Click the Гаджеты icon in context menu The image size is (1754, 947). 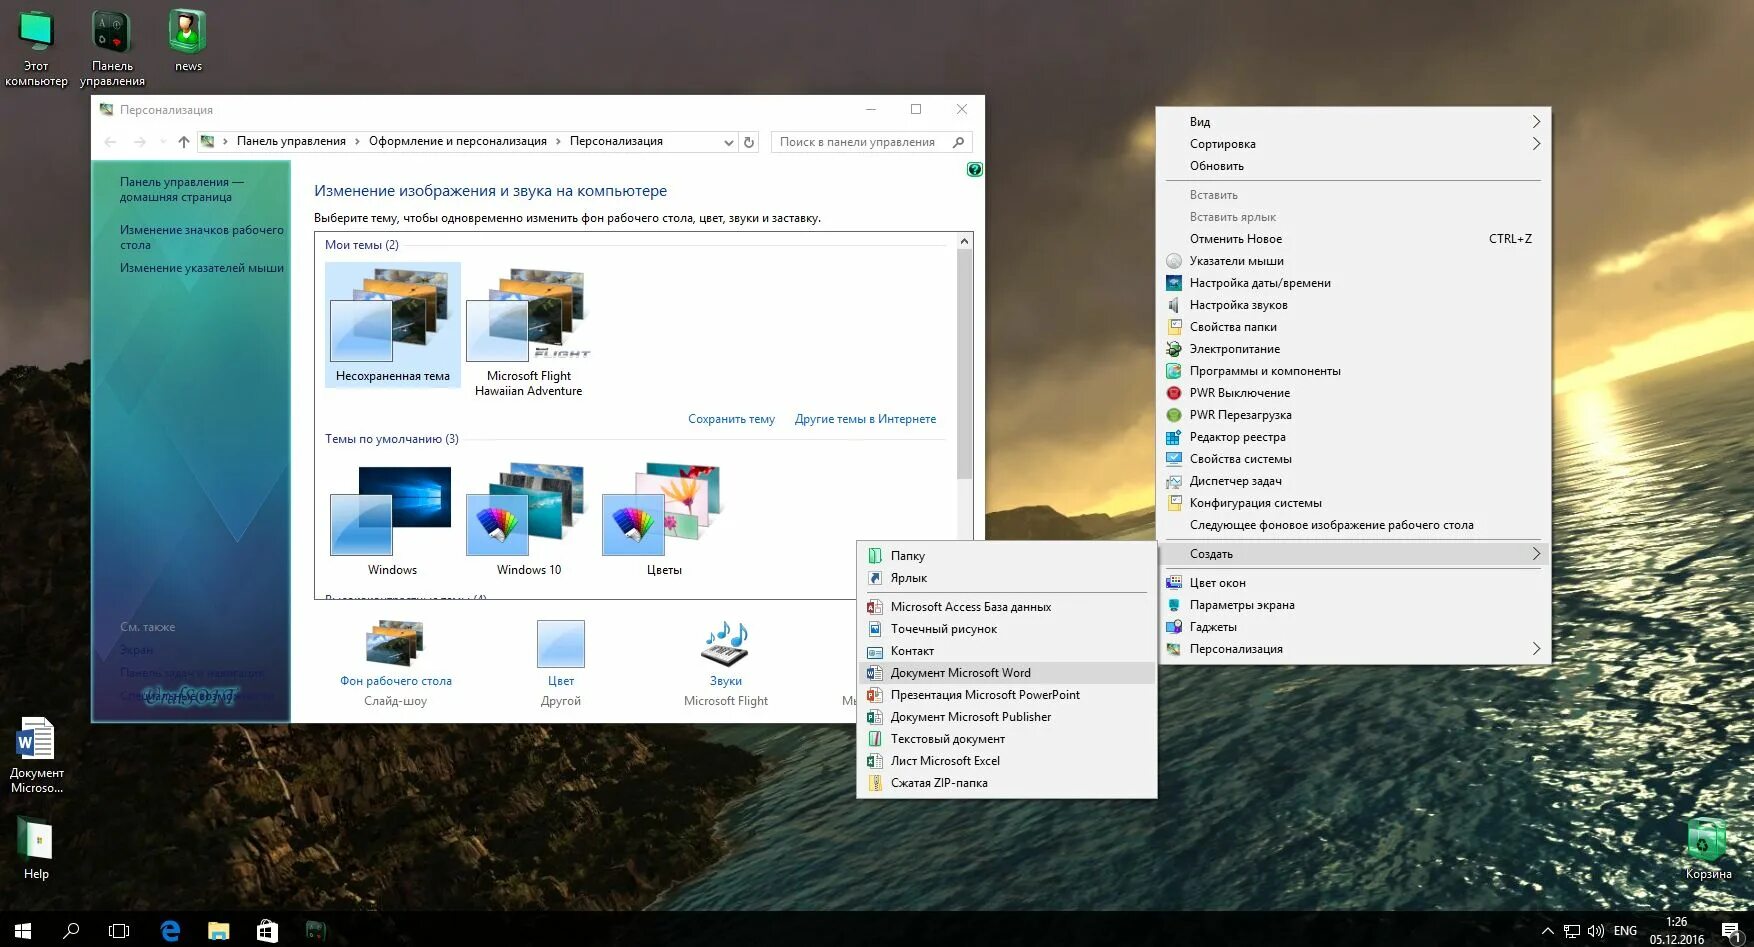coord(1174,627)
